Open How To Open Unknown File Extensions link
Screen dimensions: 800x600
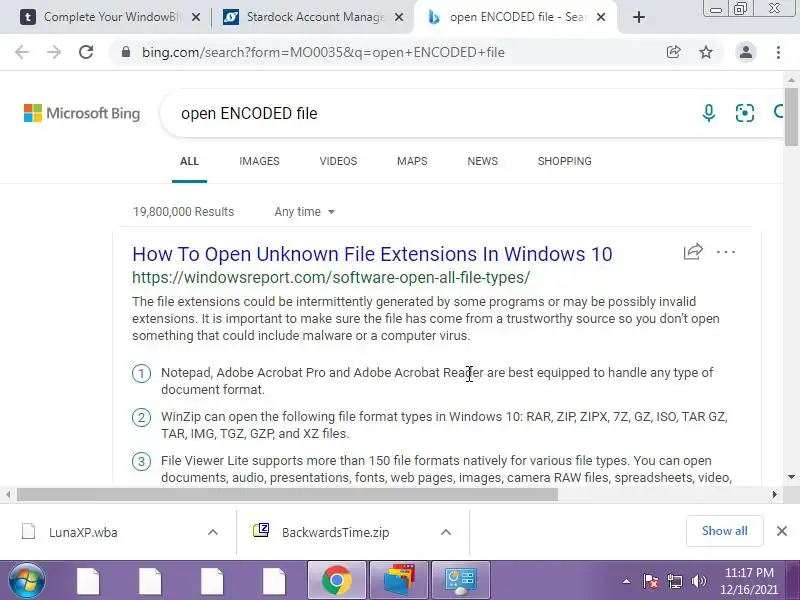click(372, 254)
